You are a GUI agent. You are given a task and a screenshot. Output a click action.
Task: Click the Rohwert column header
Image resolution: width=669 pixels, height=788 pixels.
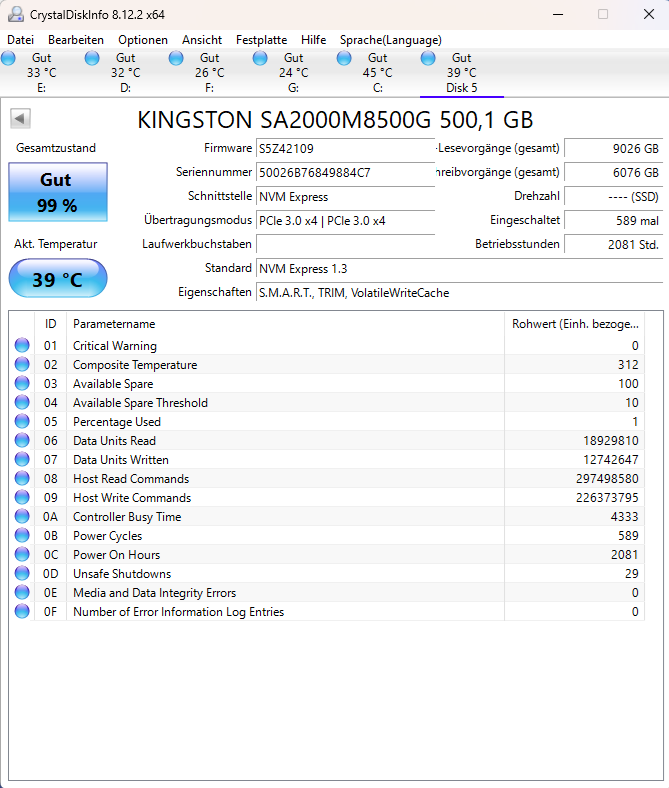(575, 324)
